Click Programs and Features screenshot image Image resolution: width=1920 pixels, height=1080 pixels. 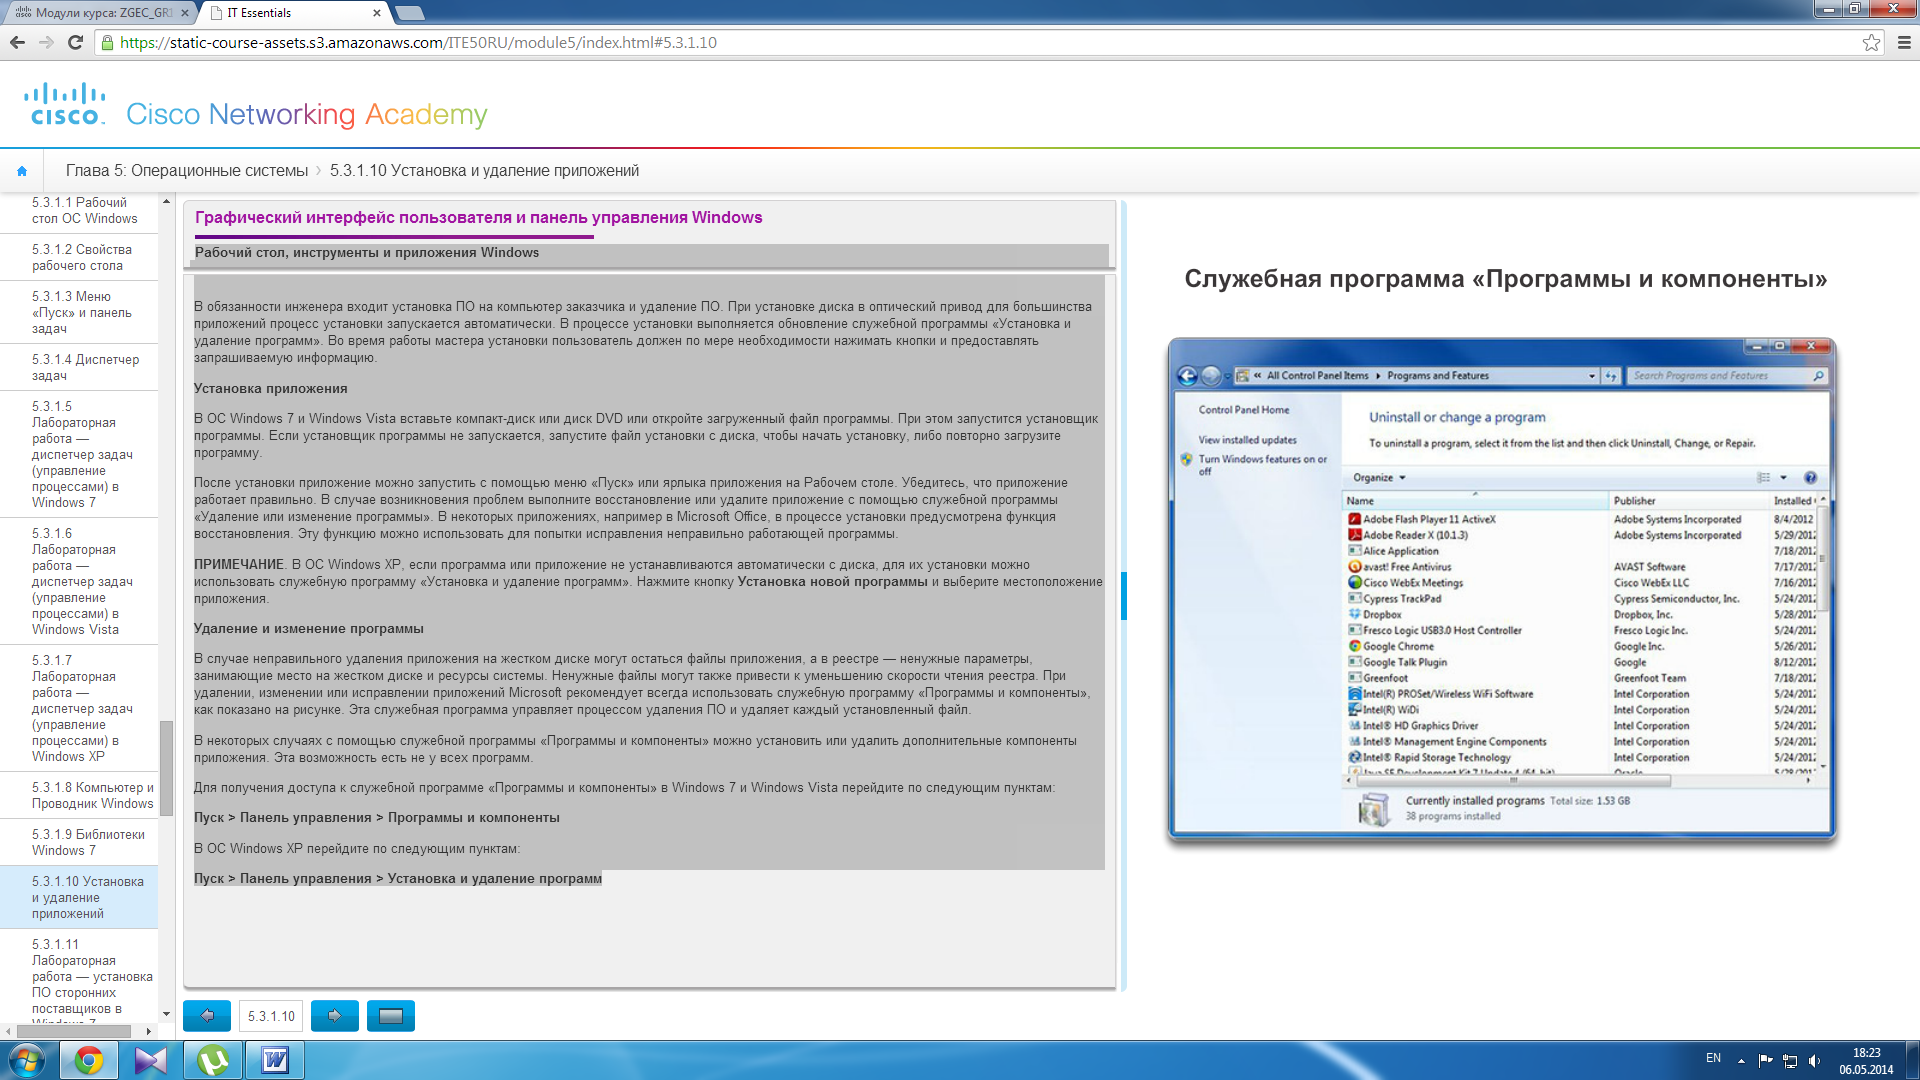click(1501, 589)
